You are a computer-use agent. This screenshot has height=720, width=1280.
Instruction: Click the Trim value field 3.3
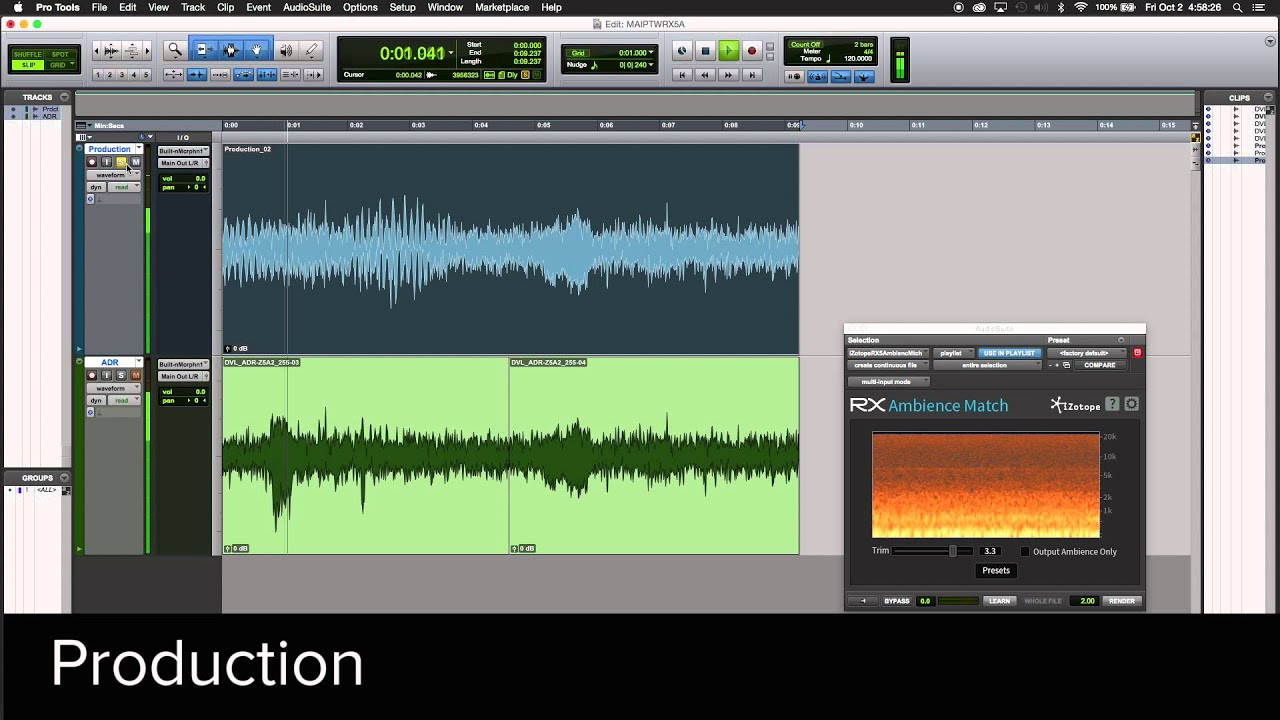[x=990, y=551]
